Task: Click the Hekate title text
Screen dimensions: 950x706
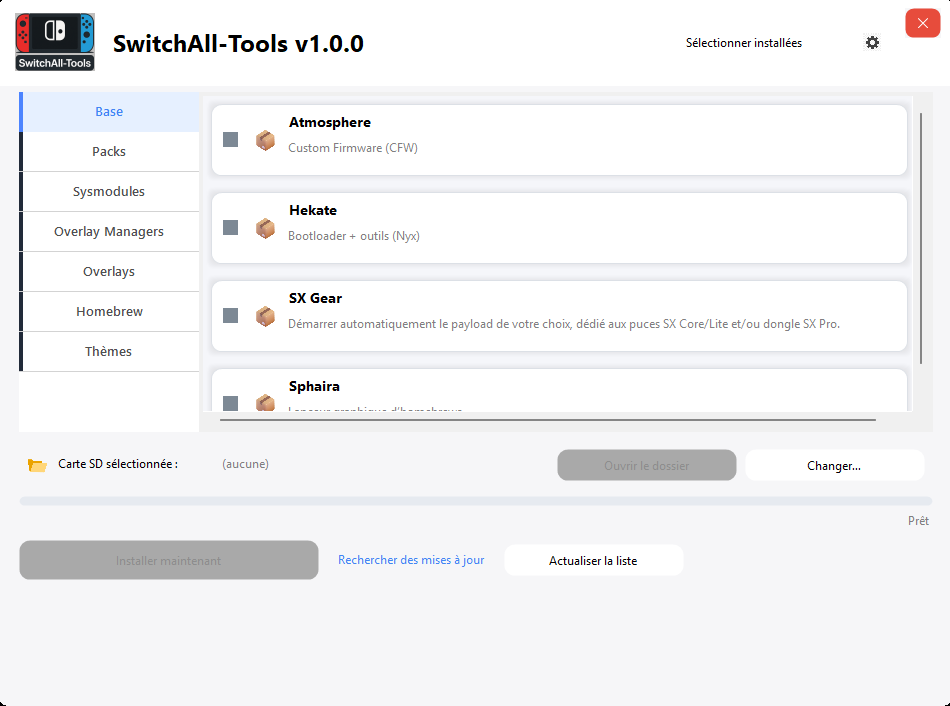Action: click(313, 210)
